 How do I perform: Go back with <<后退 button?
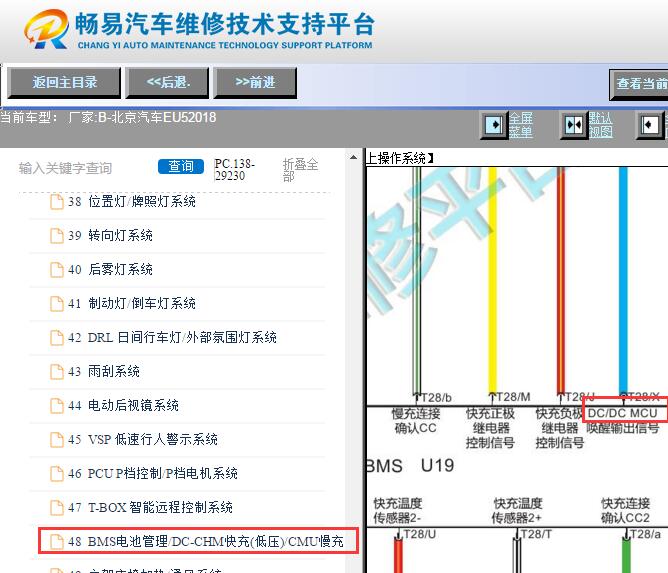[167, 83]
